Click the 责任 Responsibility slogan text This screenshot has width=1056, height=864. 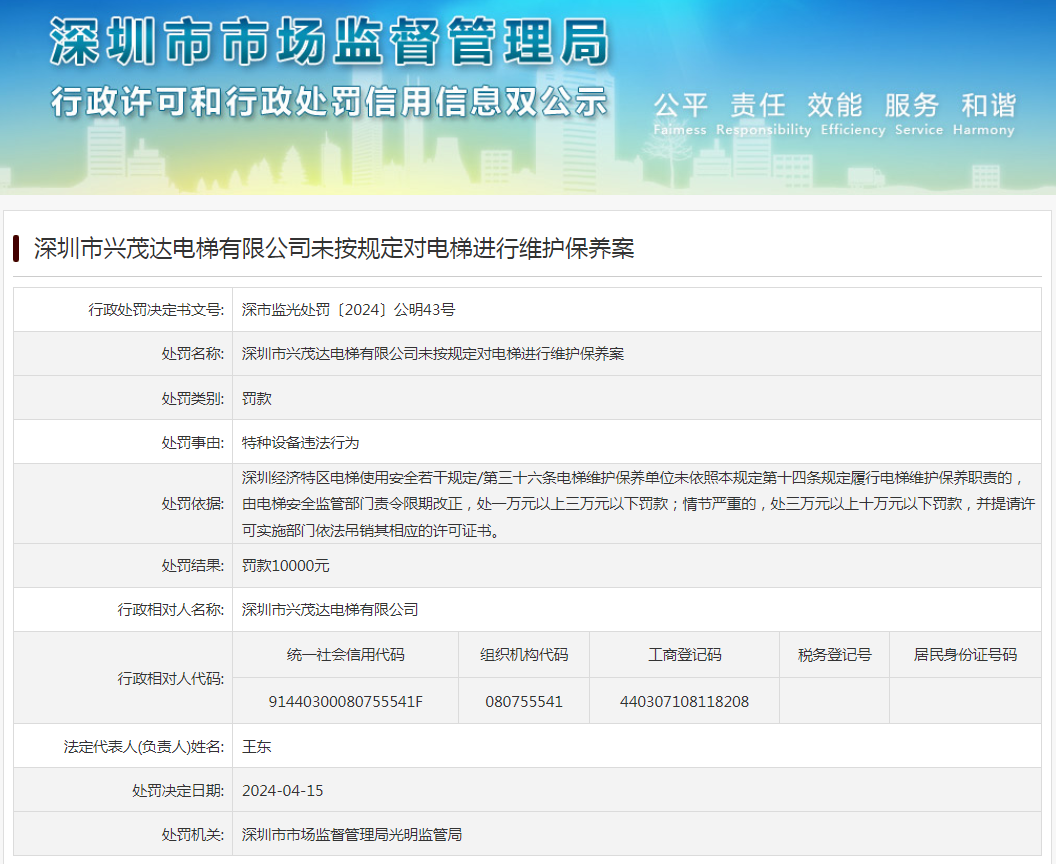point(763,114)
